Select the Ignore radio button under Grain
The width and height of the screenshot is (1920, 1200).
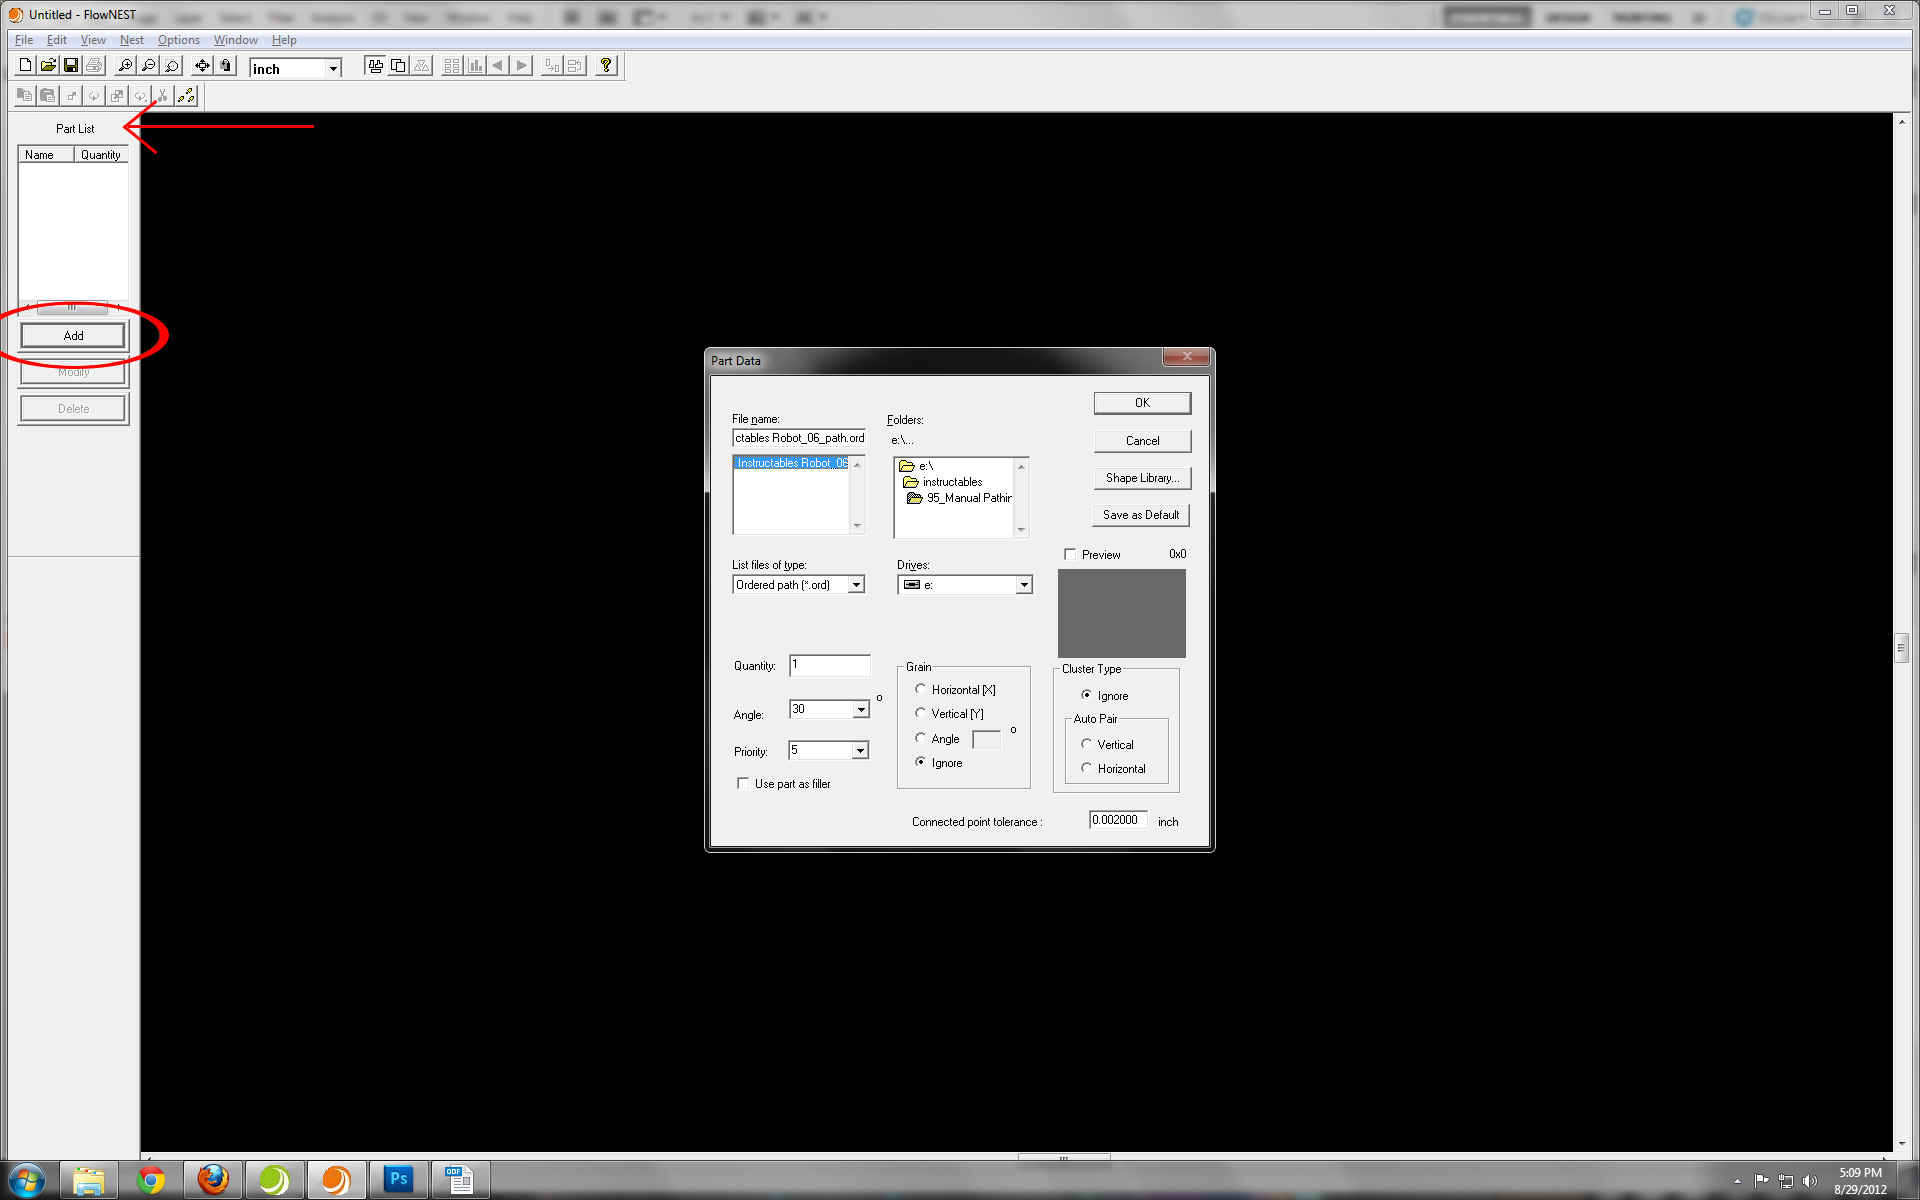coord(918,762)
